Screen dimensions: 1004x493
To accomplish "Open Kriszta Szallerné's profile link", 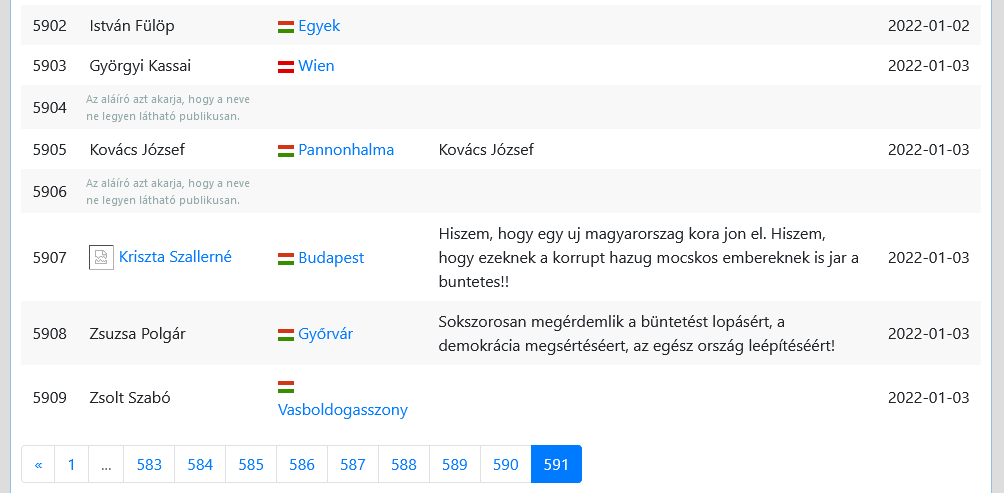I will point(175,257).
